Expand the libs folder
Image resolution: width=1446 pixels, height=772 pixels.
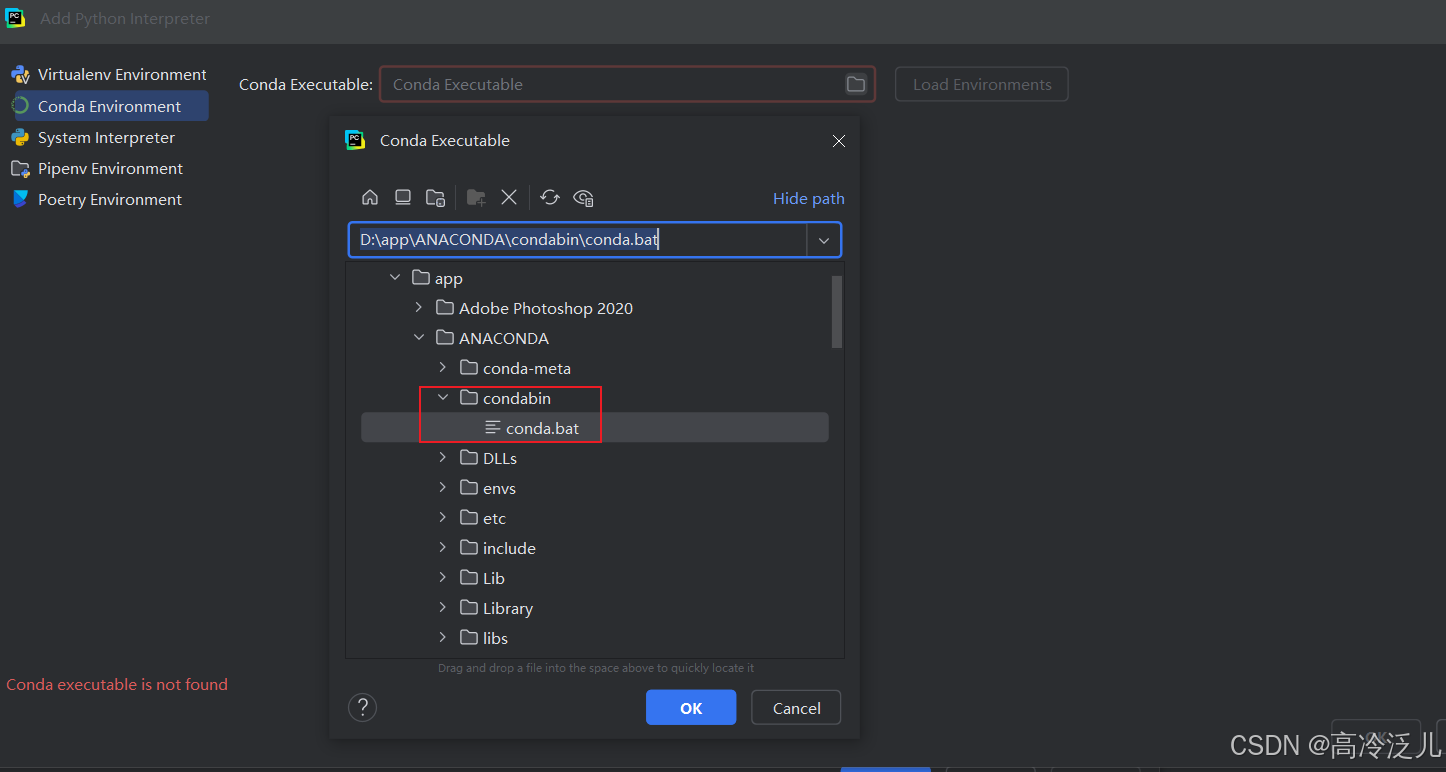(x=443, y=638)
